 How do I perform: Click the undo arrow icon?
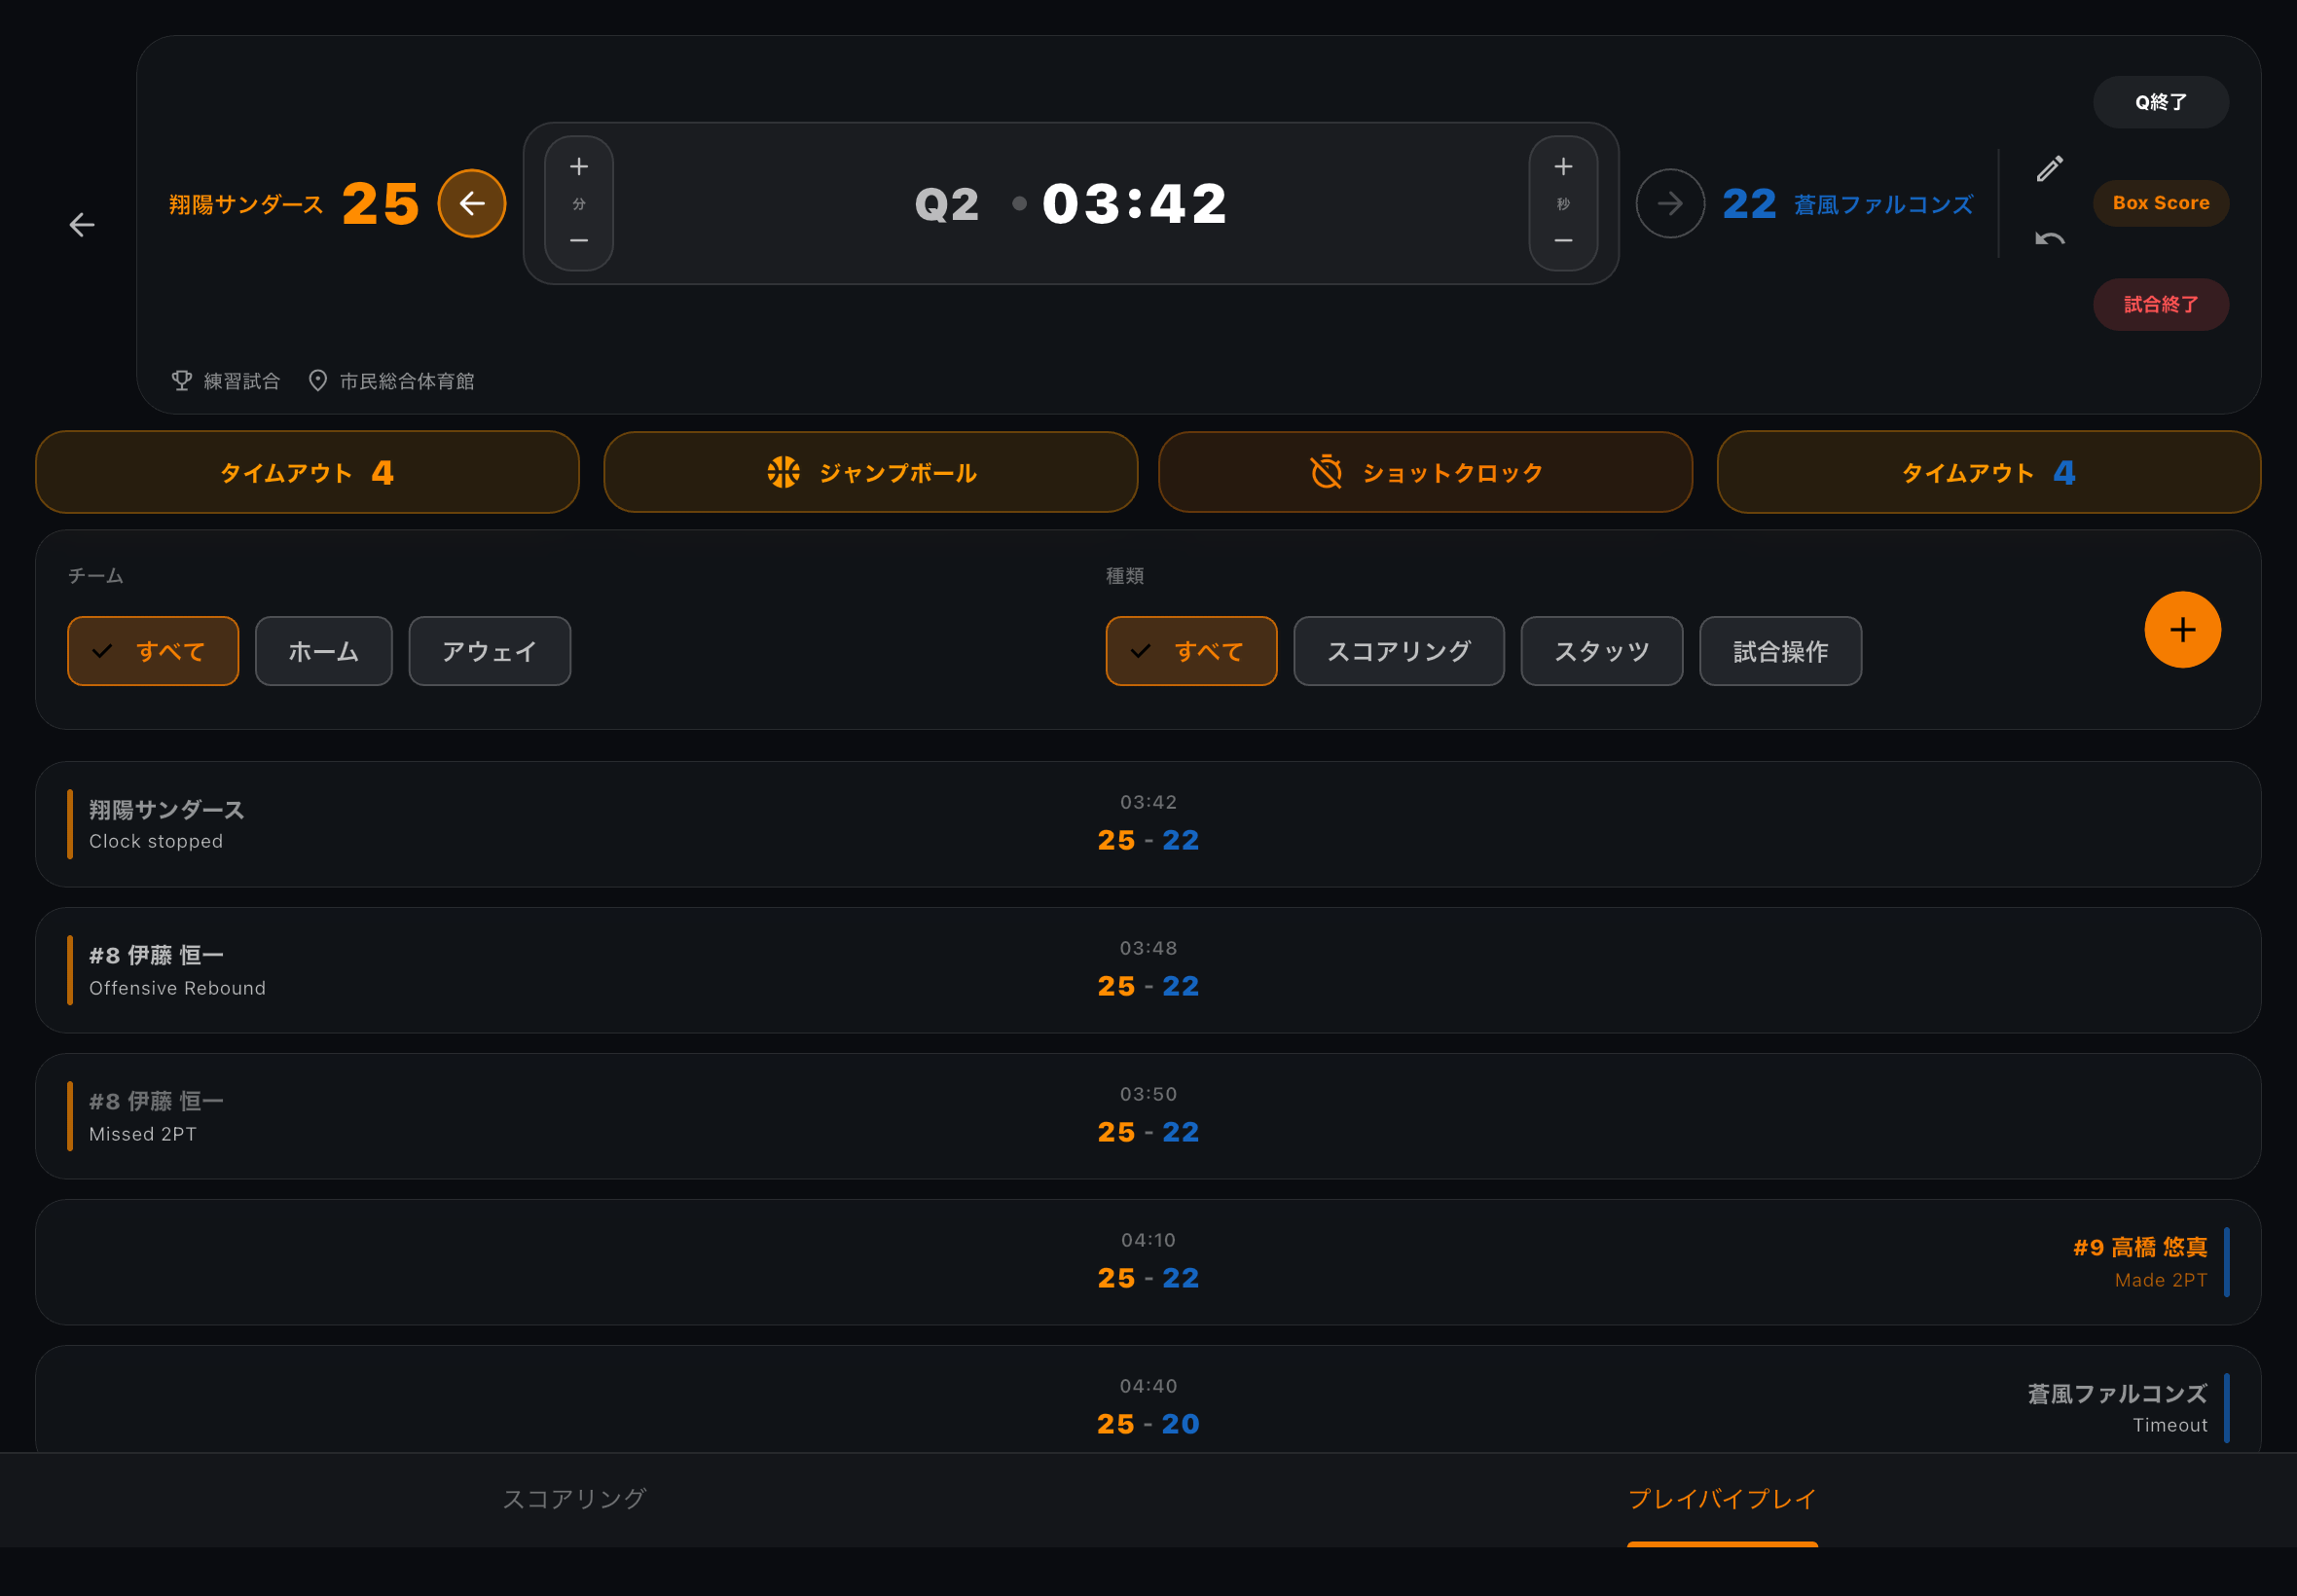click(2049, 239)
